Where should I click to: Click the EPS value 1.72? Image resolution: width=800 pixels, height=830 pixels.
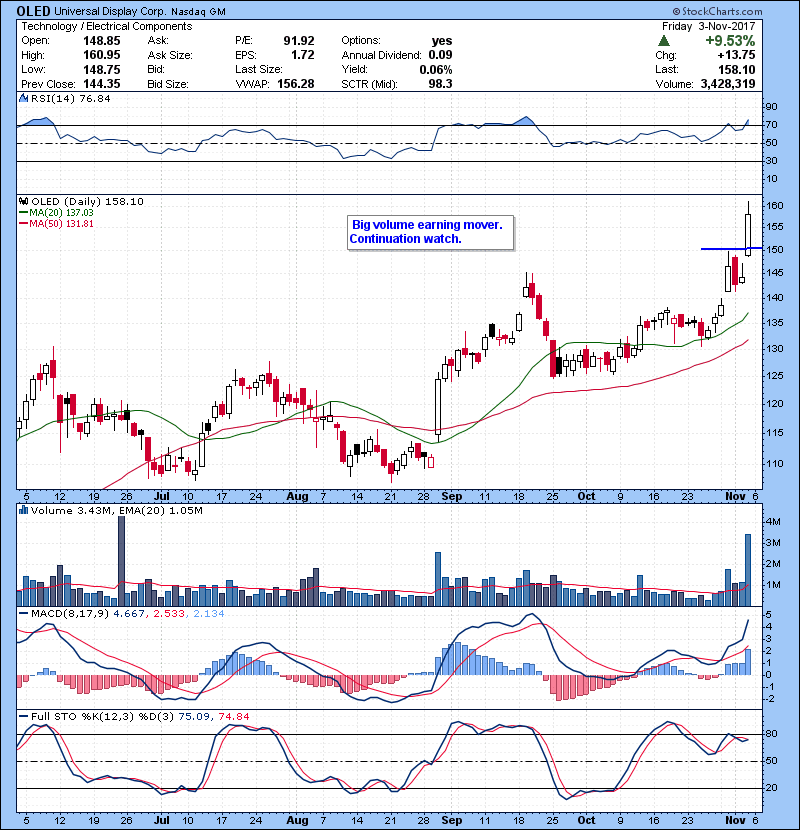pyautogui.click(x=303, y=55)
